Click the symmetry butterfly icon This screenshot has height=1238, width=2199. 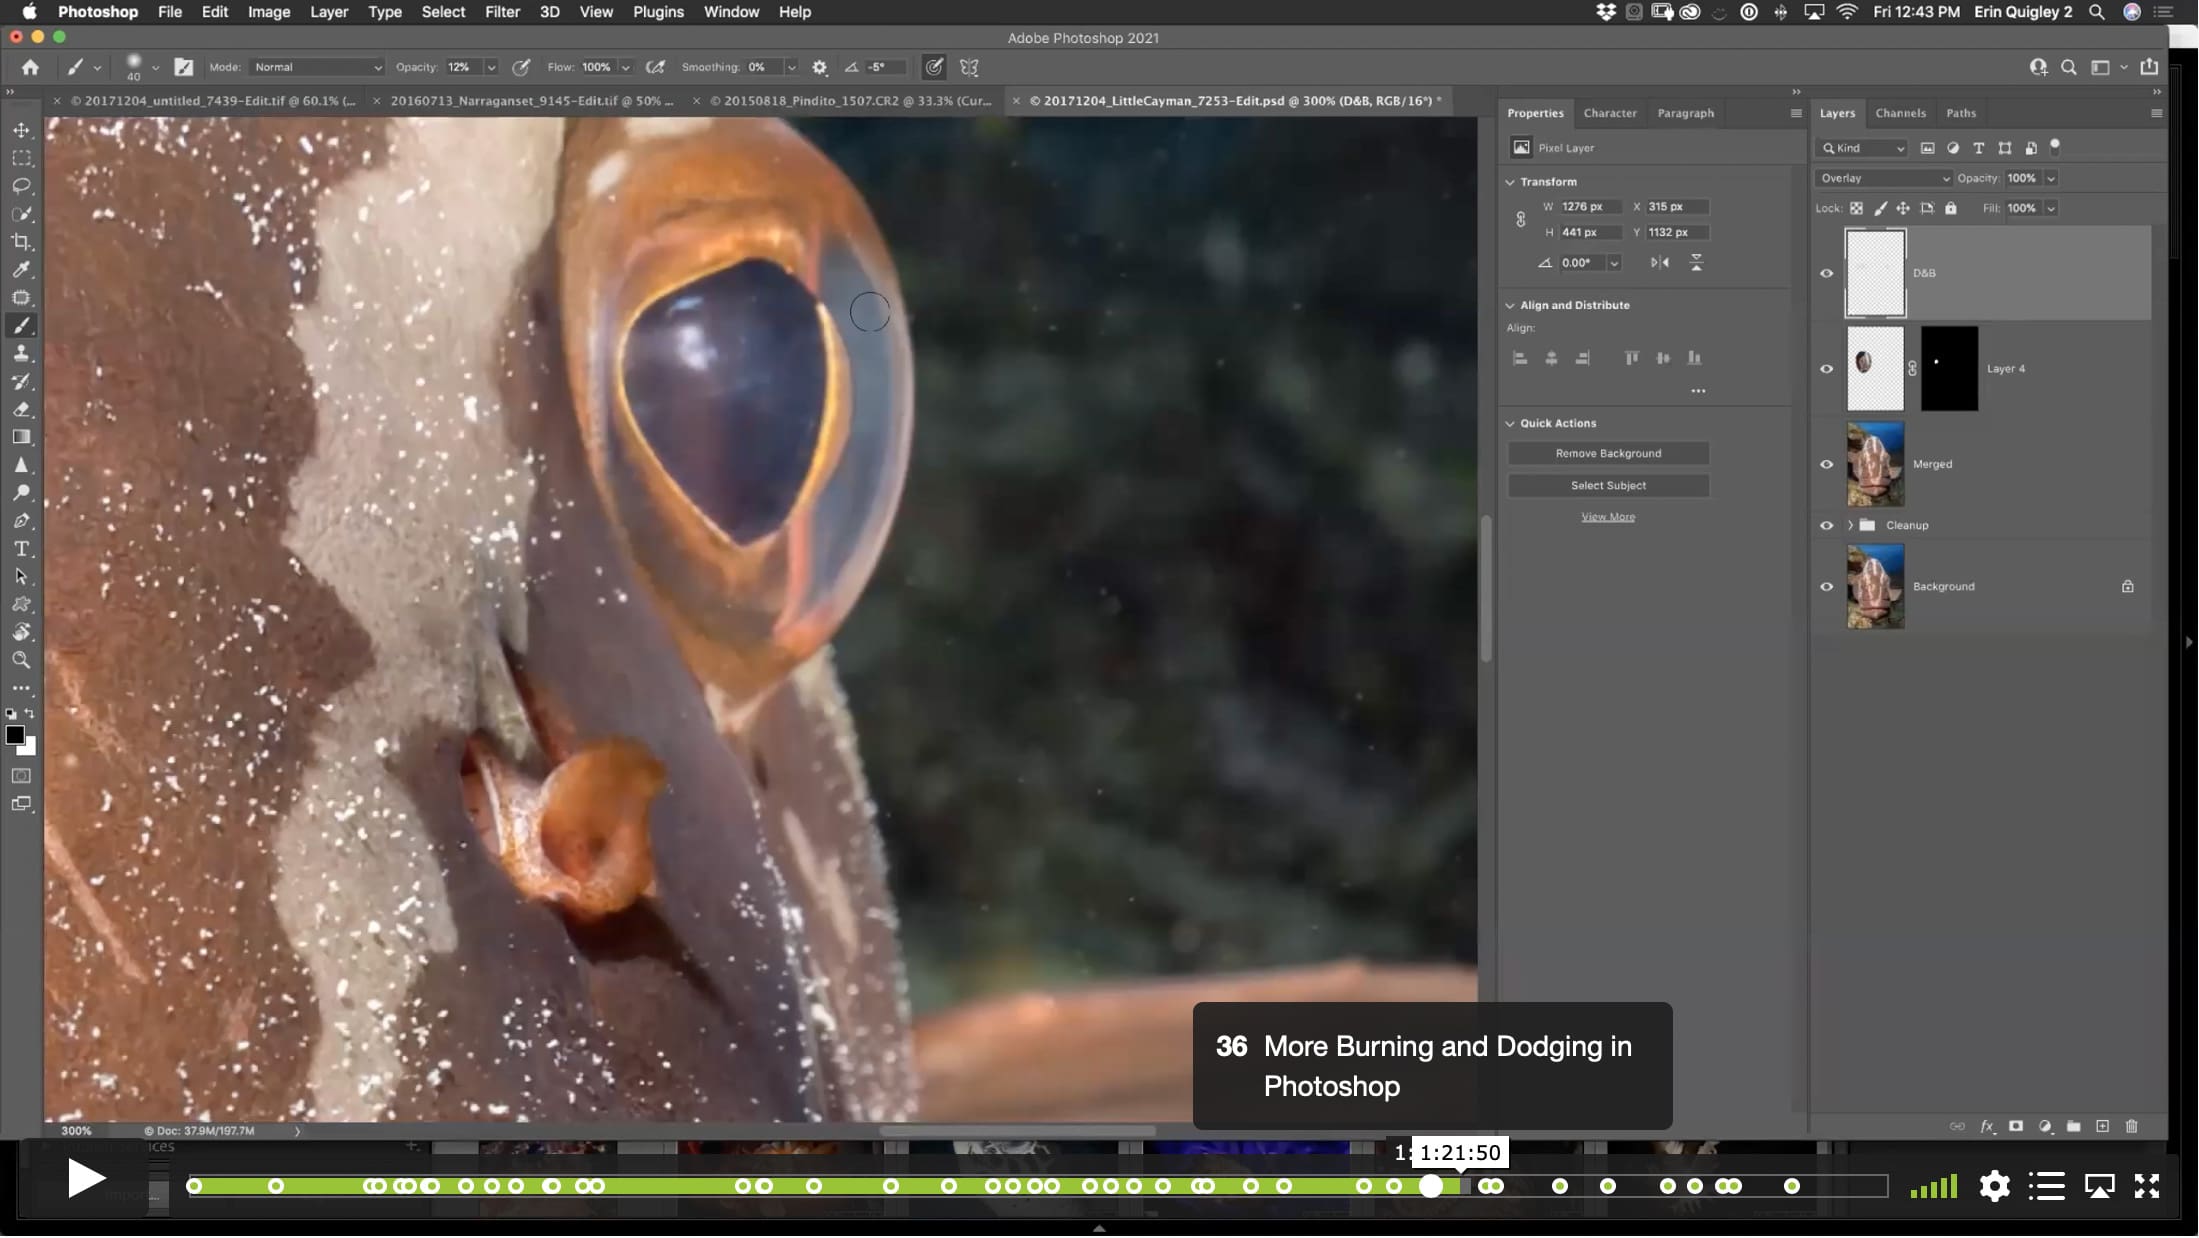click(x=969, y=67)
